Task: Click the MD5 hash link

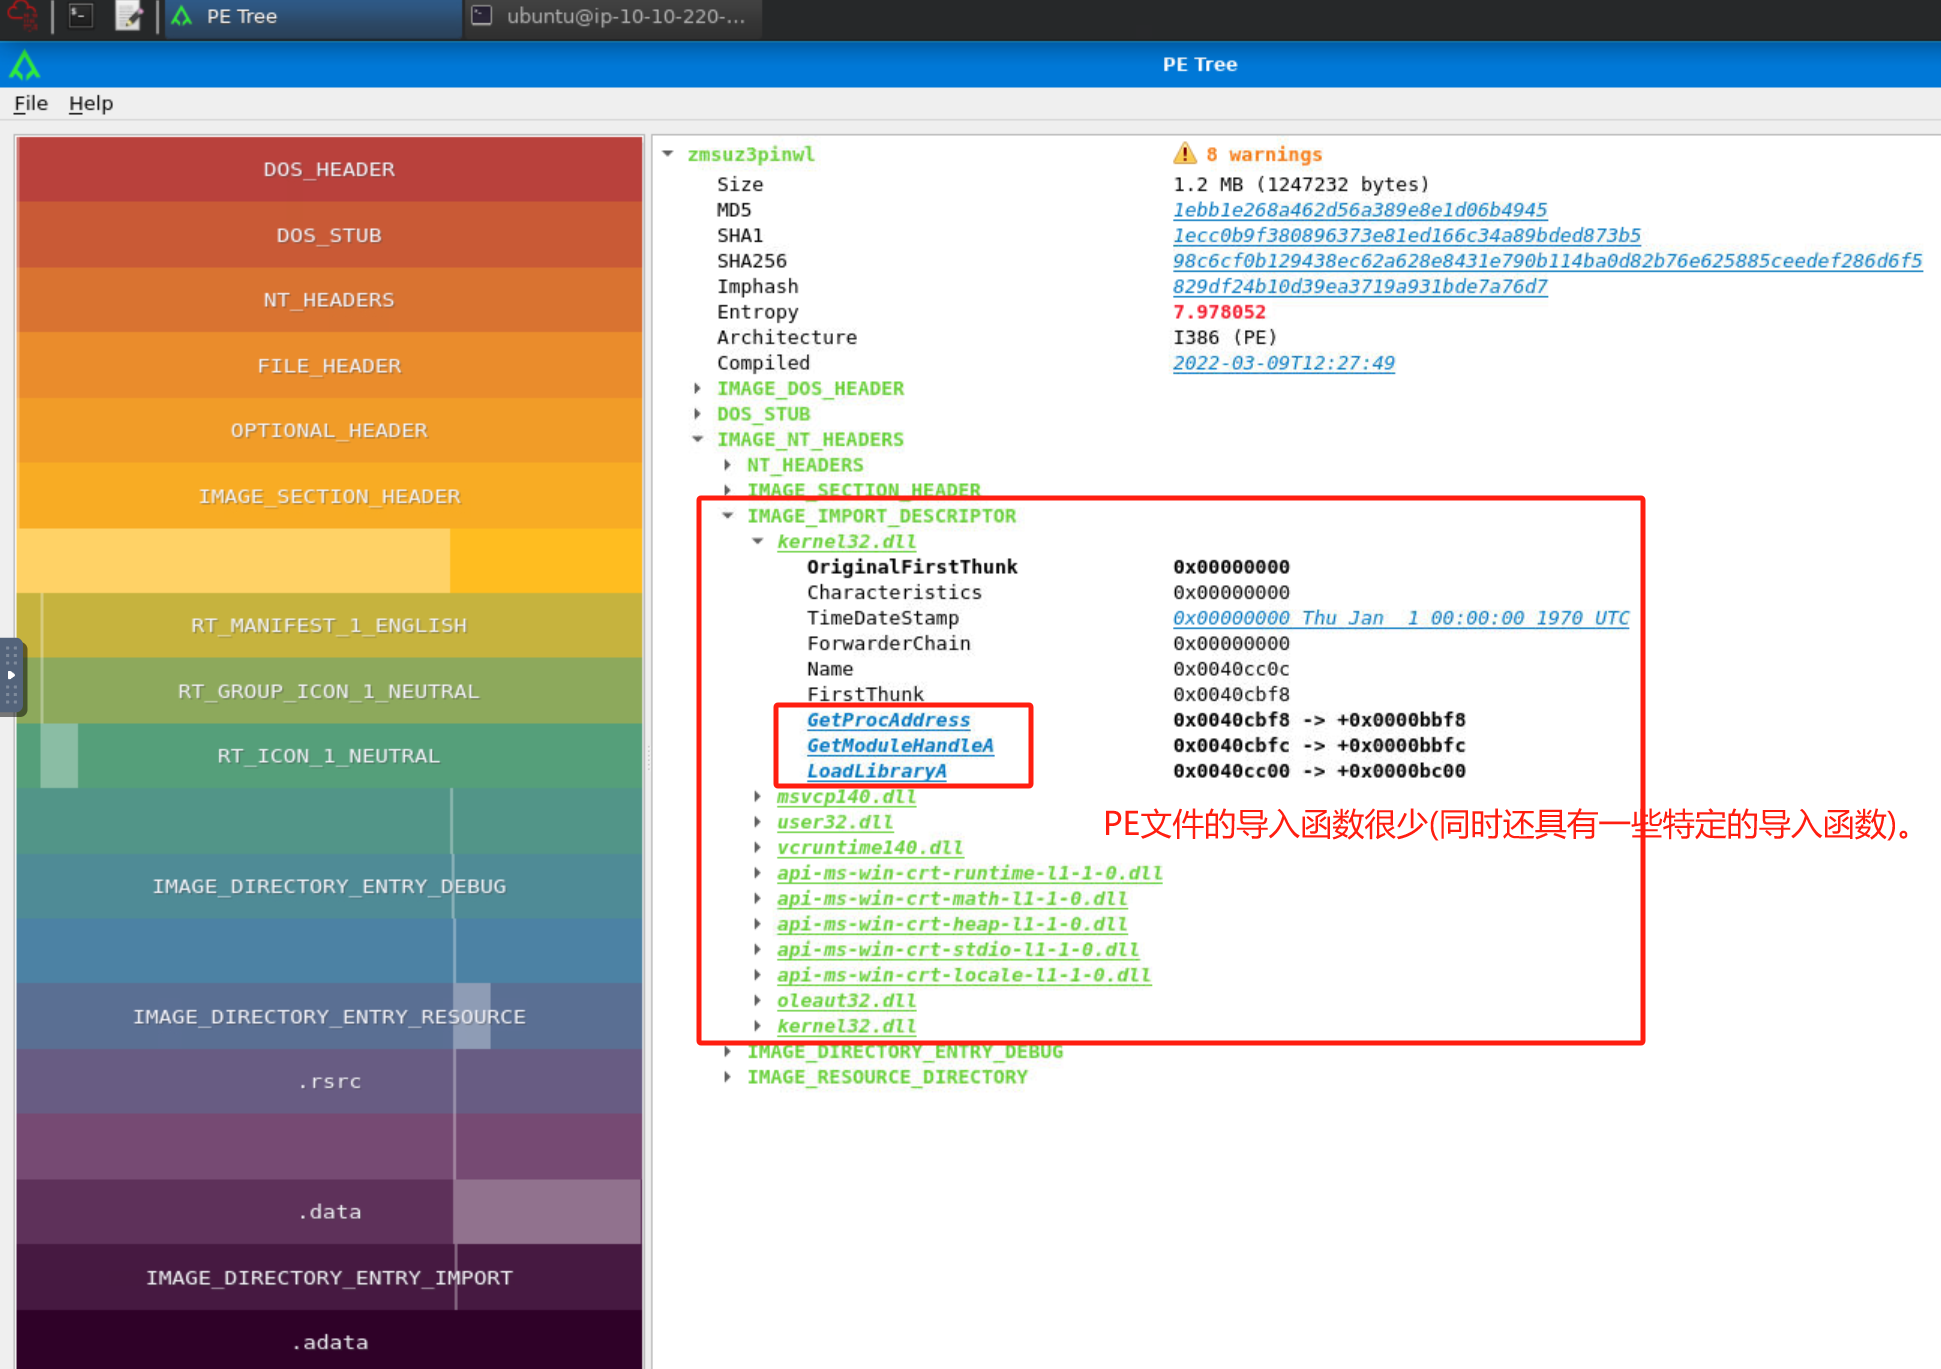Action: point(1360,210)
